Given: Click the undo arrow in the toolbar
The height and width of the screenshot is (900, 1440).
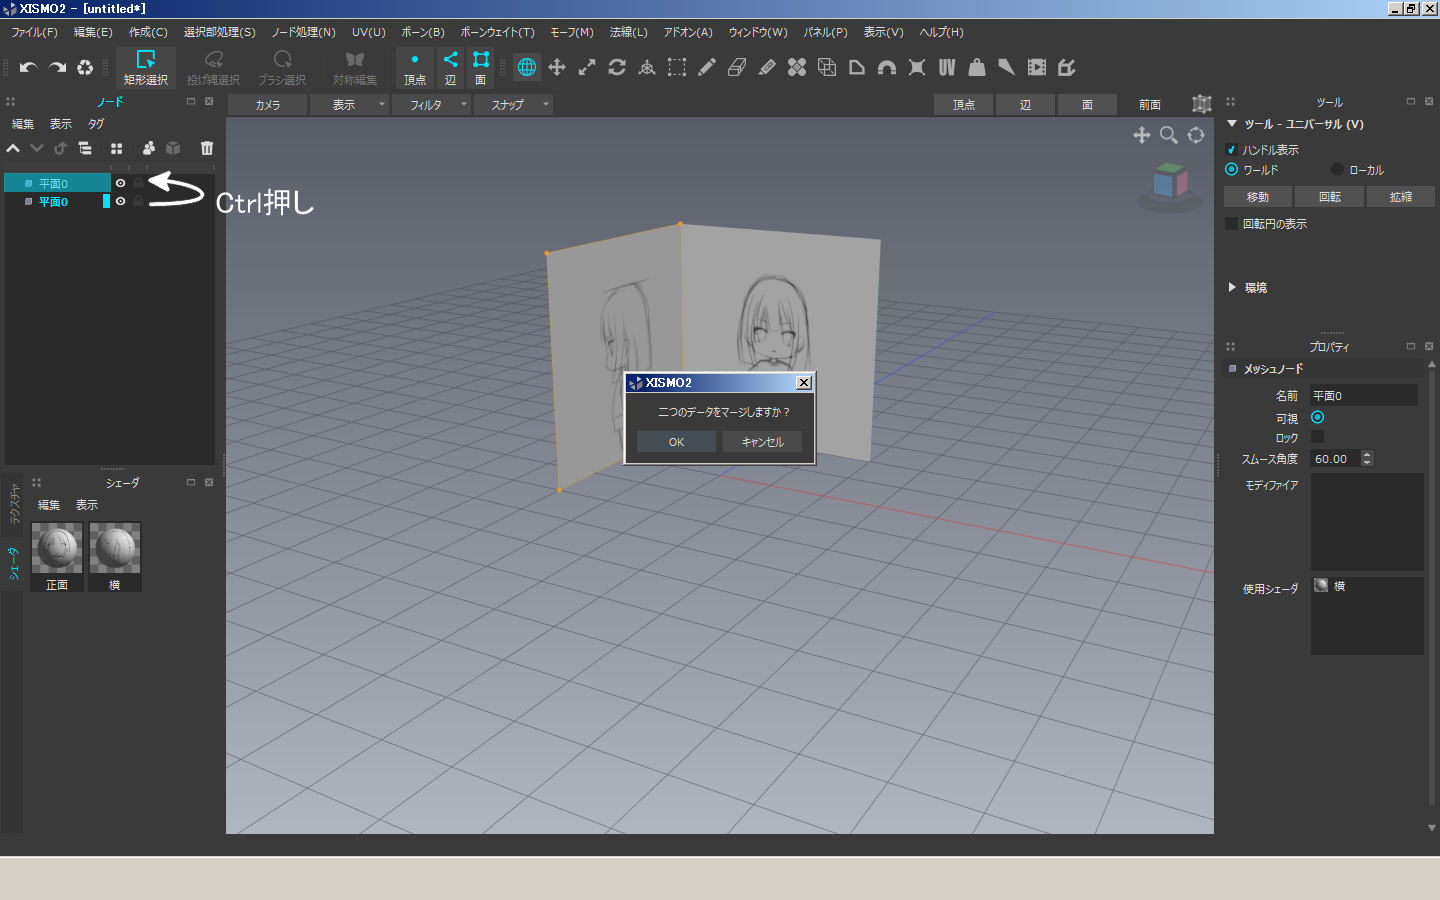Looking at the screenshot, I should [x=28, y=67].
